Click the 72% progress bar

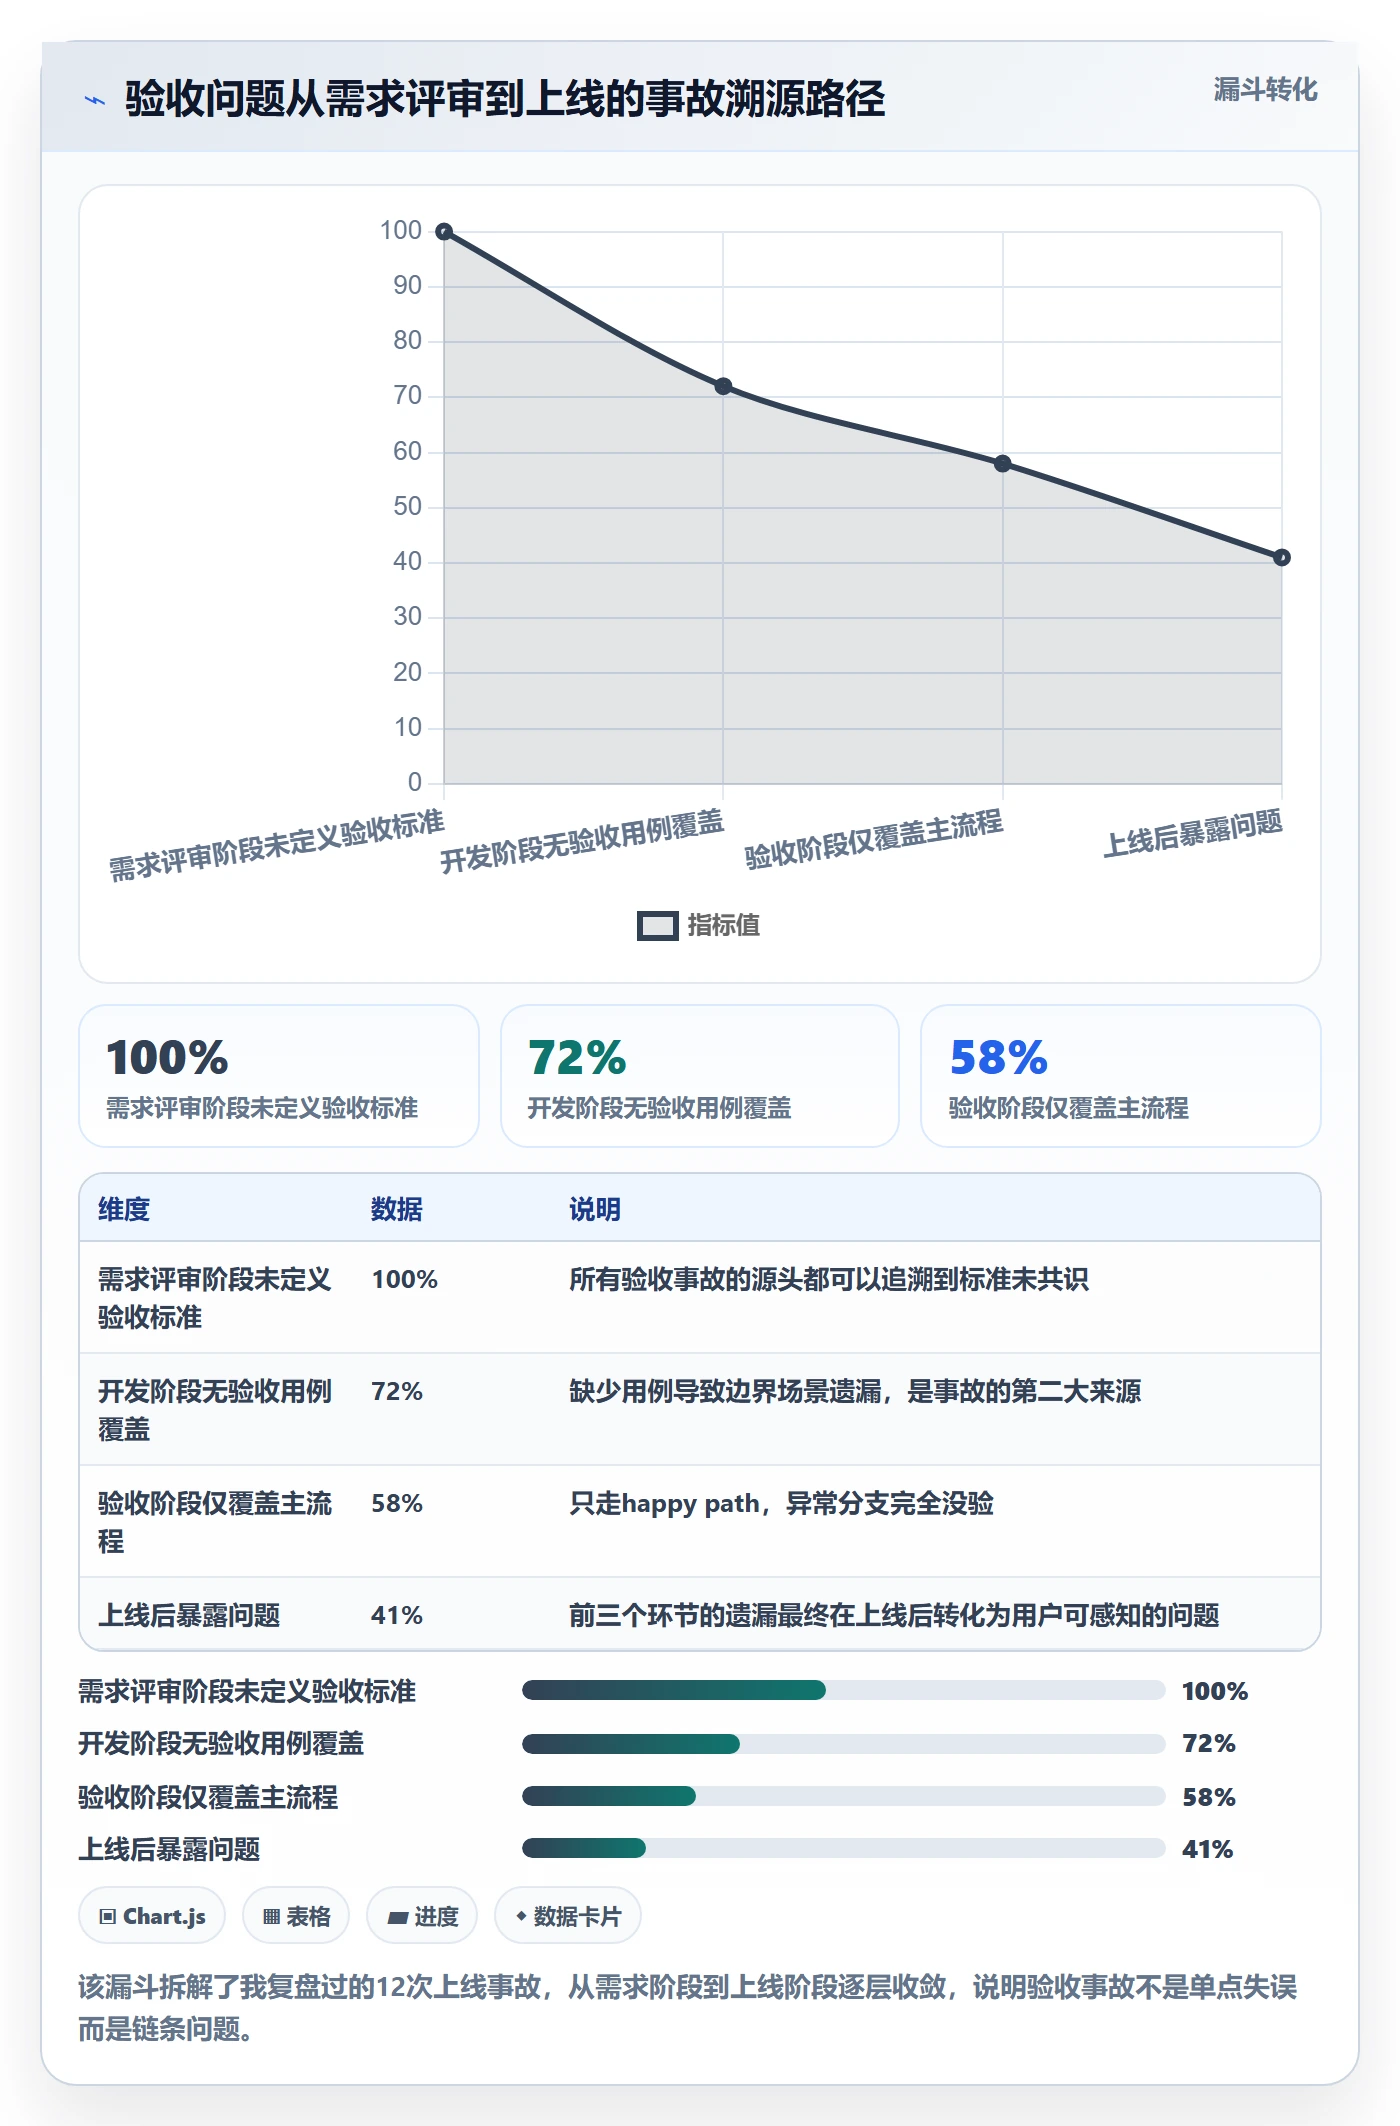843,1744
